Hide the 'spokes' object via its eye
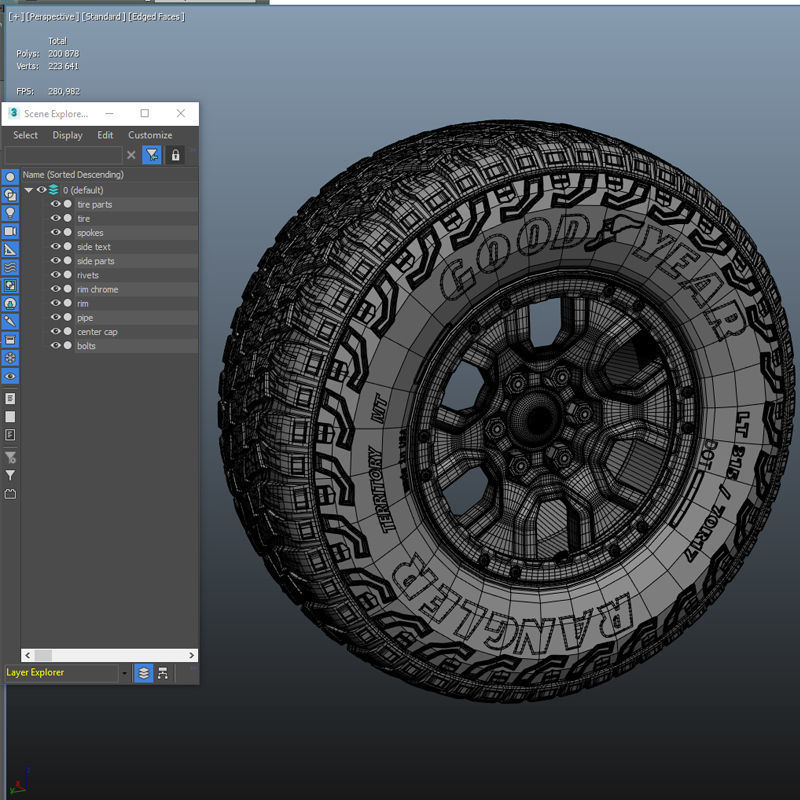 pos(55,232)
